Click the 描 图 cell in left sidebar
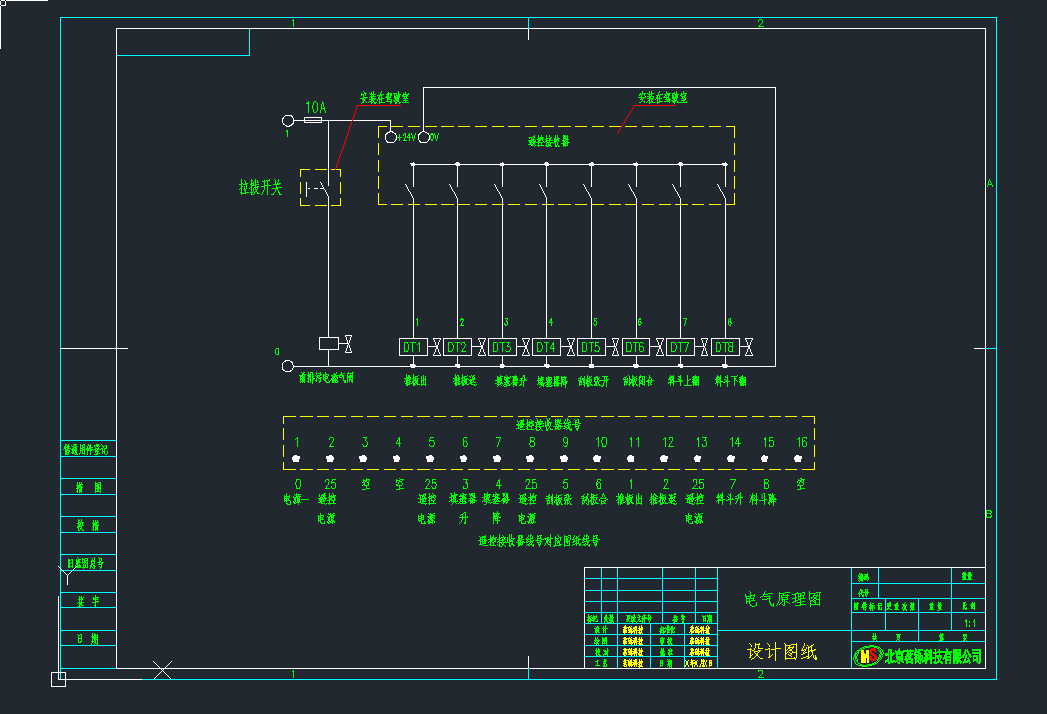The height and width of the screenshot is (714, 1047). (x=88, y=488)
